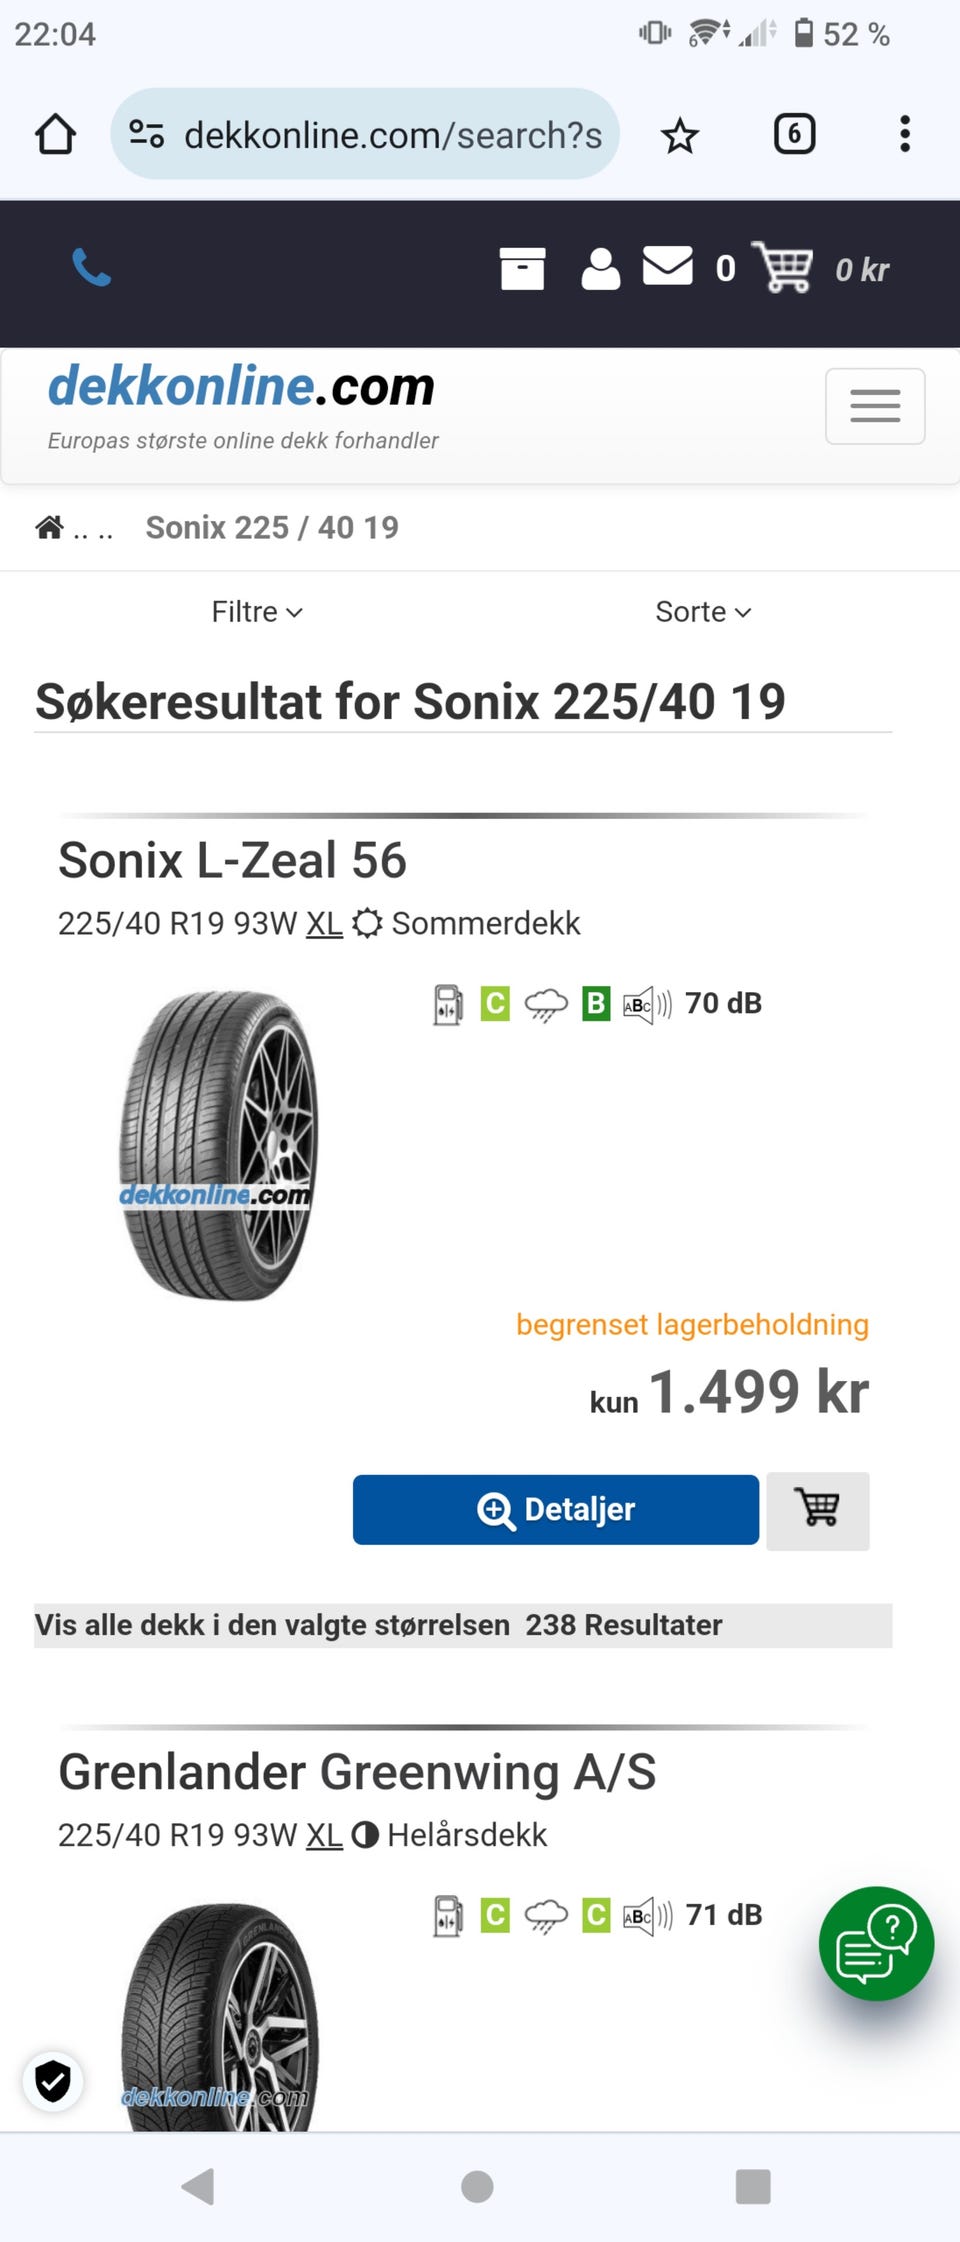This screenshot has height=2242, width=960.
Task: Expand the Filtre dropdown
Action: coord(256,611)
